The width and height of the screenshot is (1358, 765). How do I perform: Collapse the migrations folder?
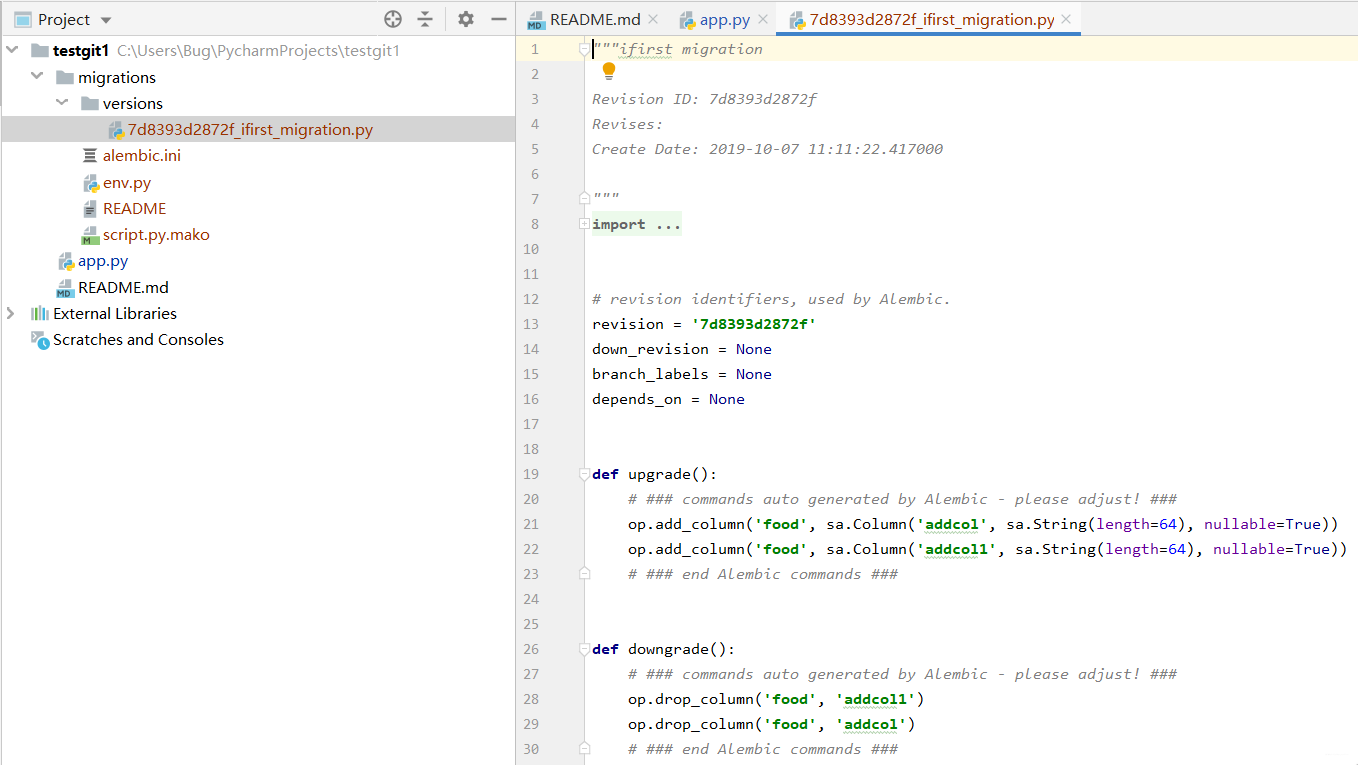pyautogui.click(x=37, y=77)
